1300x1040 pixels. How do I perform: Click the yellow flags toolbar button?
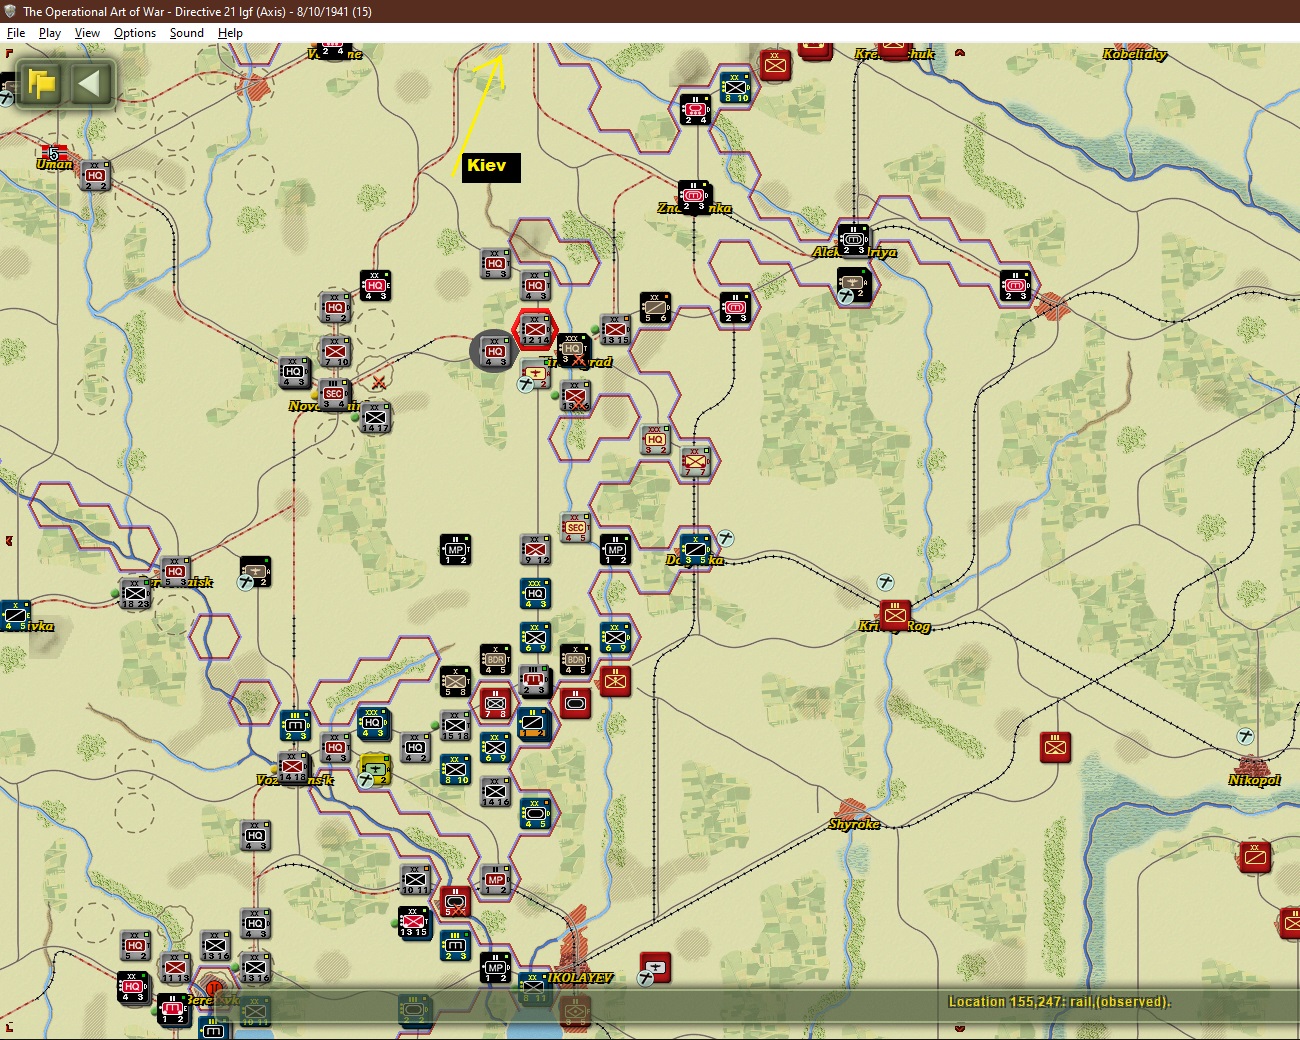(x=42, y=83)
